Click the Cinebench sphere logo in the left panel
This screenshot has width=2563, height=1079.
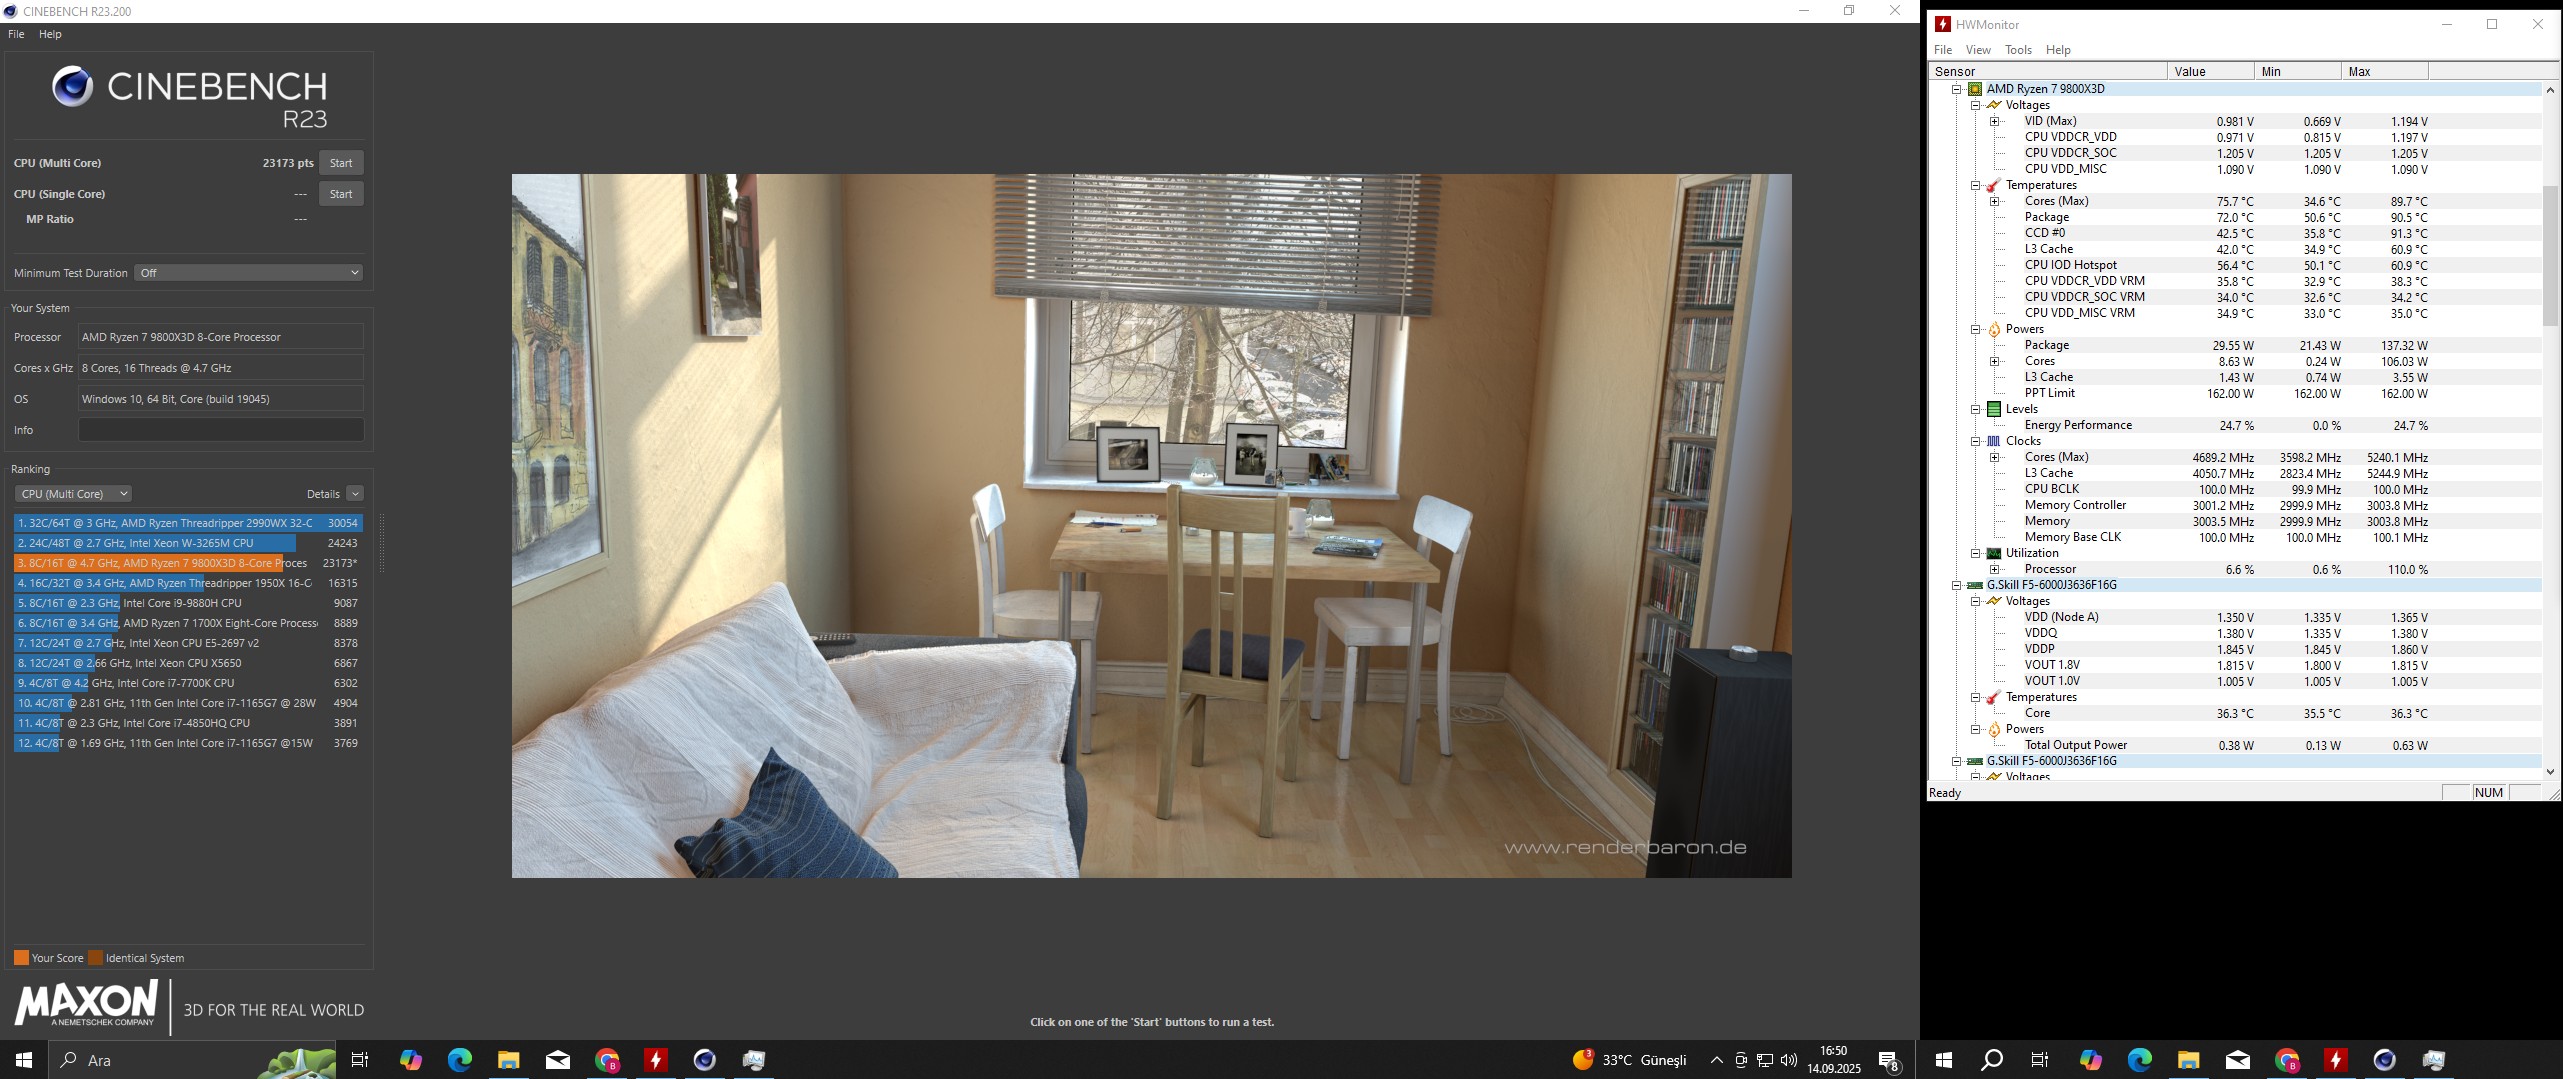pyautogui.click(x=72, y=86)
